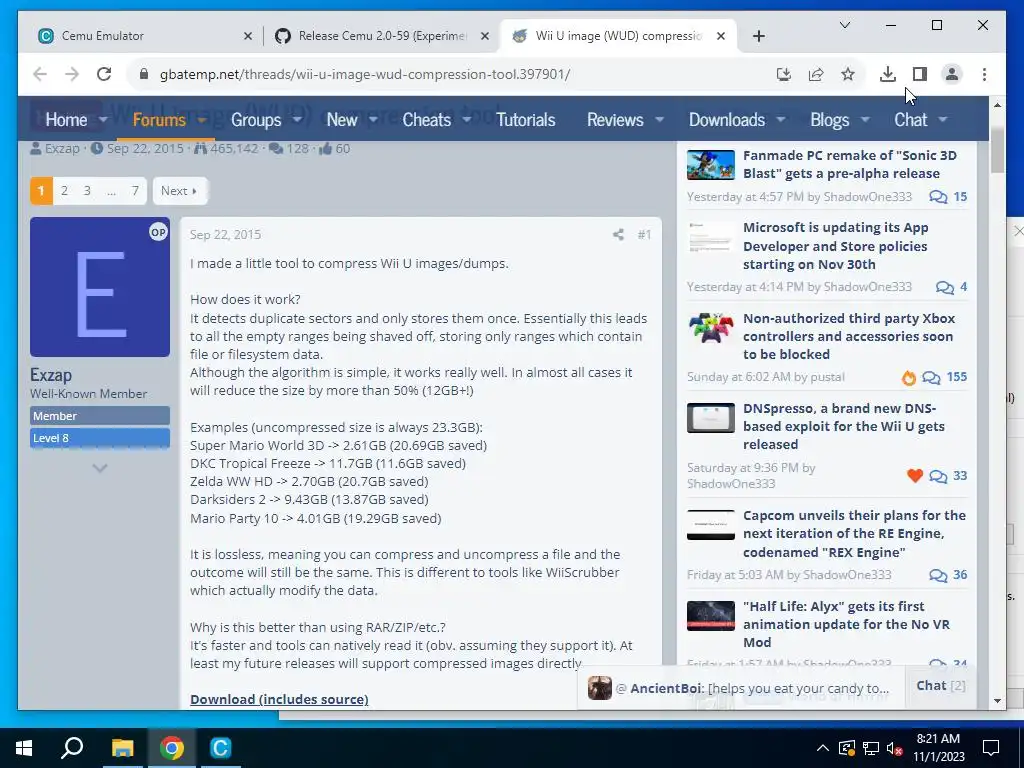The width and height of the screenshot is (1024, 768).
Task: Bookmark this page with the star icon
Action: pyautogui.click(x=848, y=74)
